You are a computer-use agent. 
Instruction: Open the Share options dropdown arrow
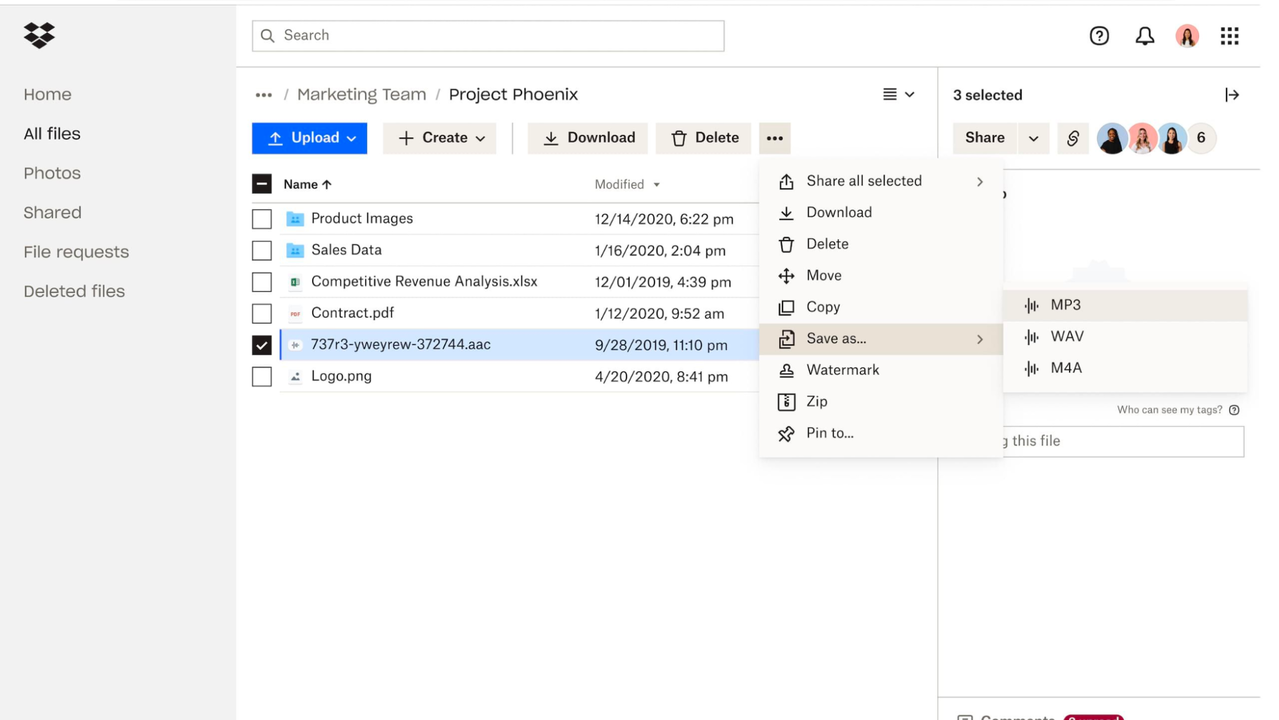click(1033, 138)
